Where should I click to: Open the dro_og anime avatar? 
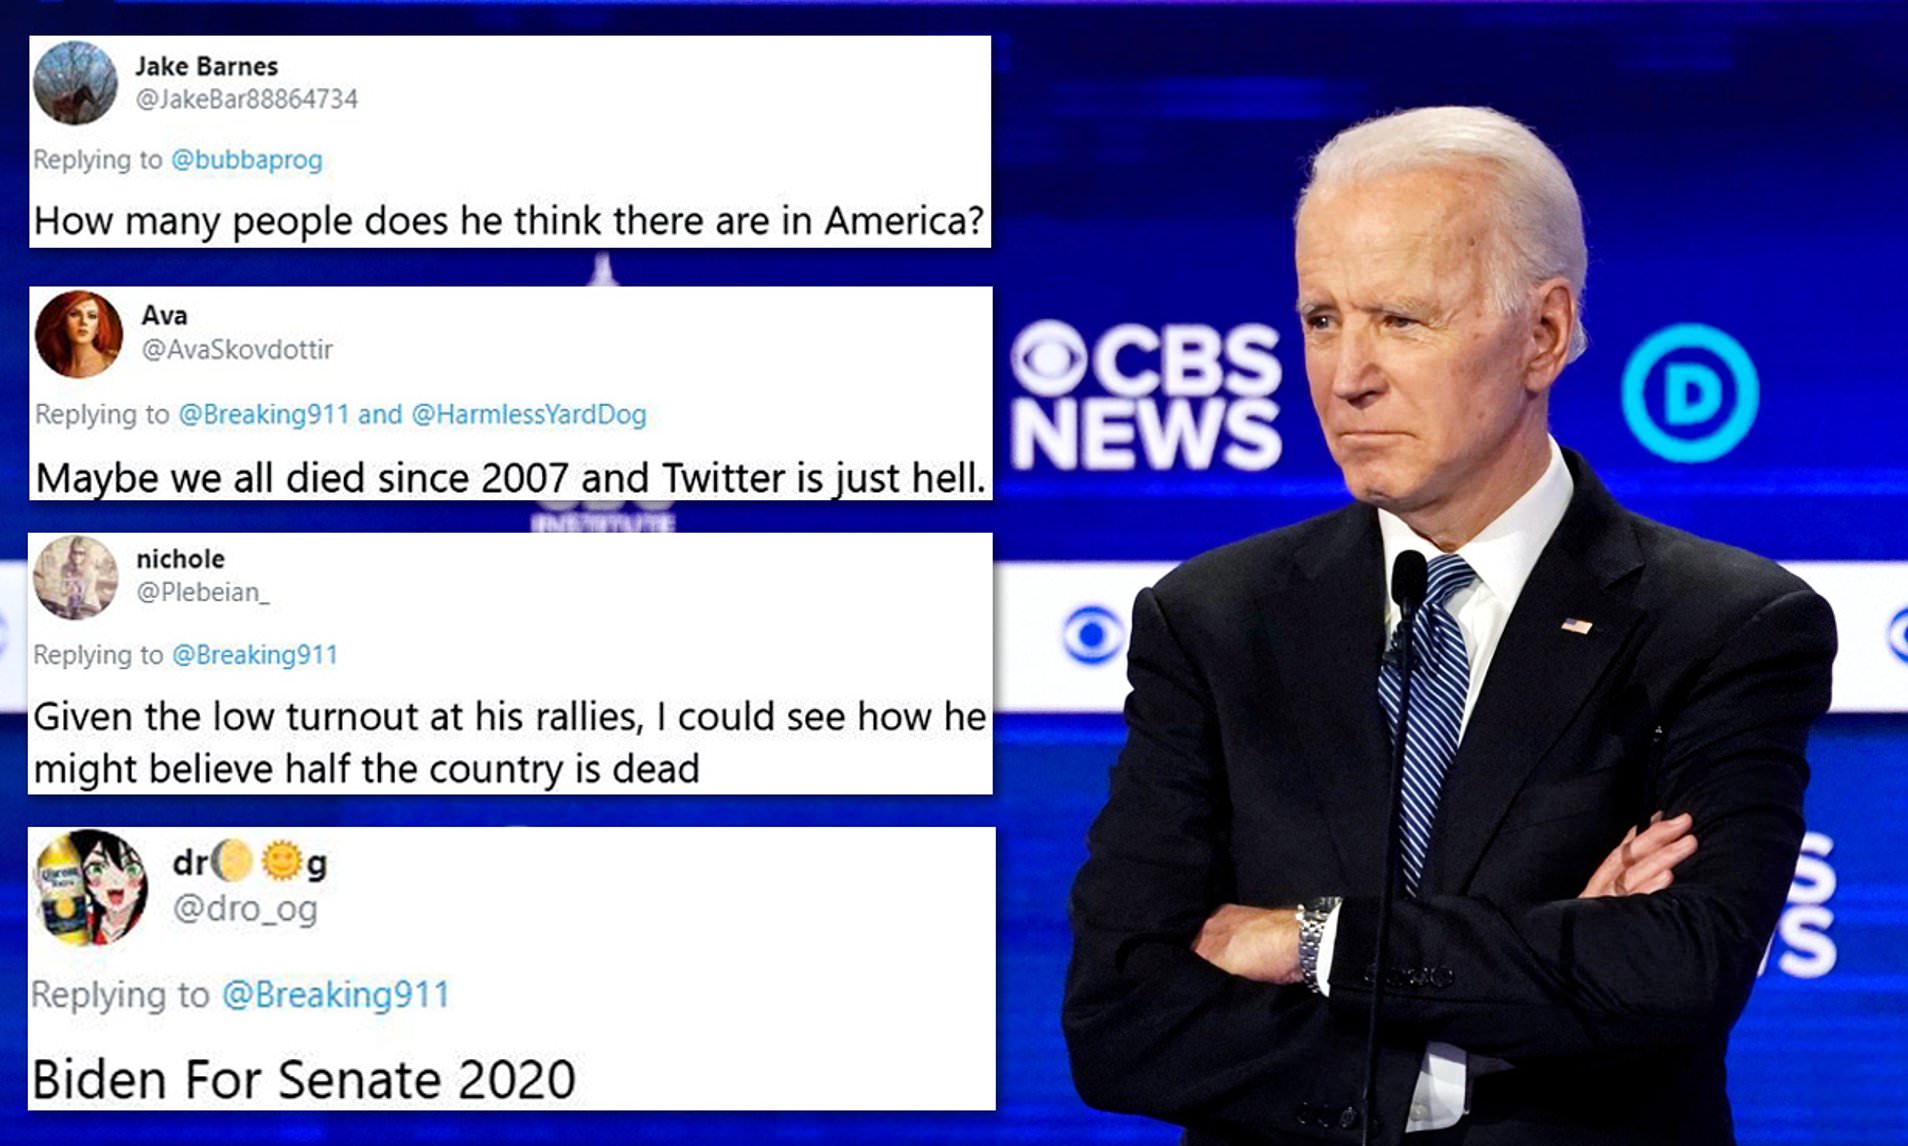pos(91,887)
